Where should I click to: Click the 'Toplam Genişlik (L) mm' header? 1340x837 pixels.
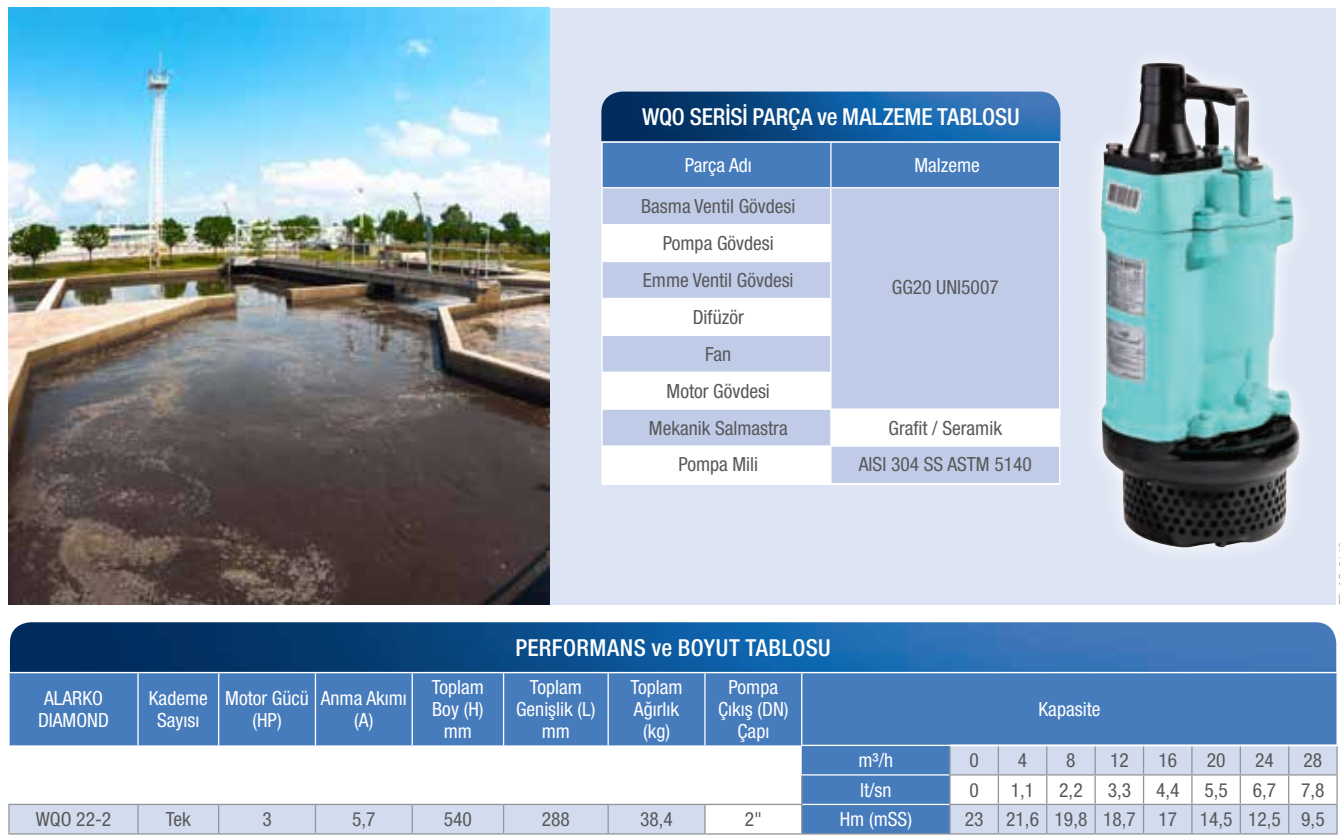[556, 709]
